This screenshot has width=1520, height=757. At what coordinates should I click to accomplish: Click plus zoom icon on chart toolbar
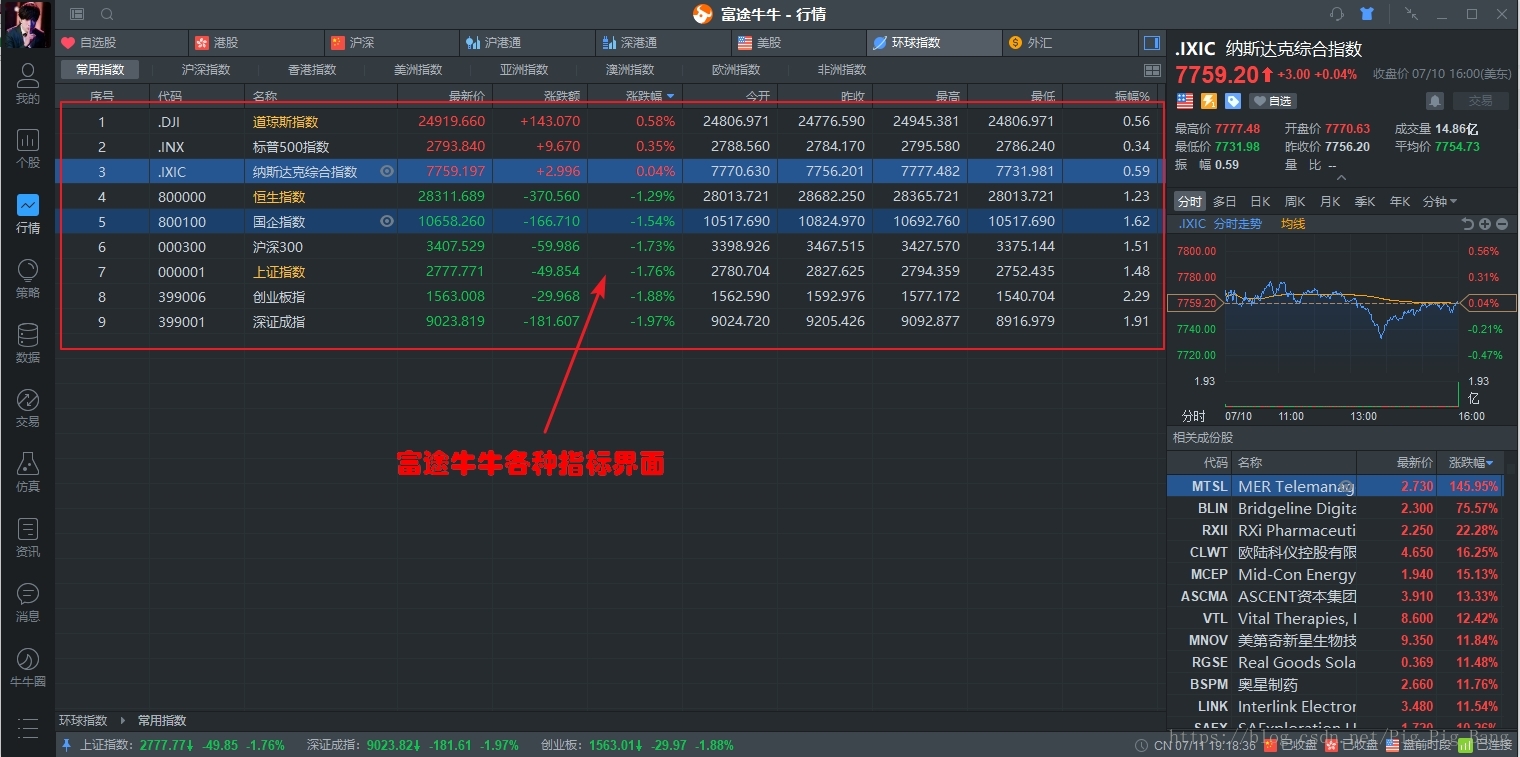pyautogui.click(x=1485, y=224)
